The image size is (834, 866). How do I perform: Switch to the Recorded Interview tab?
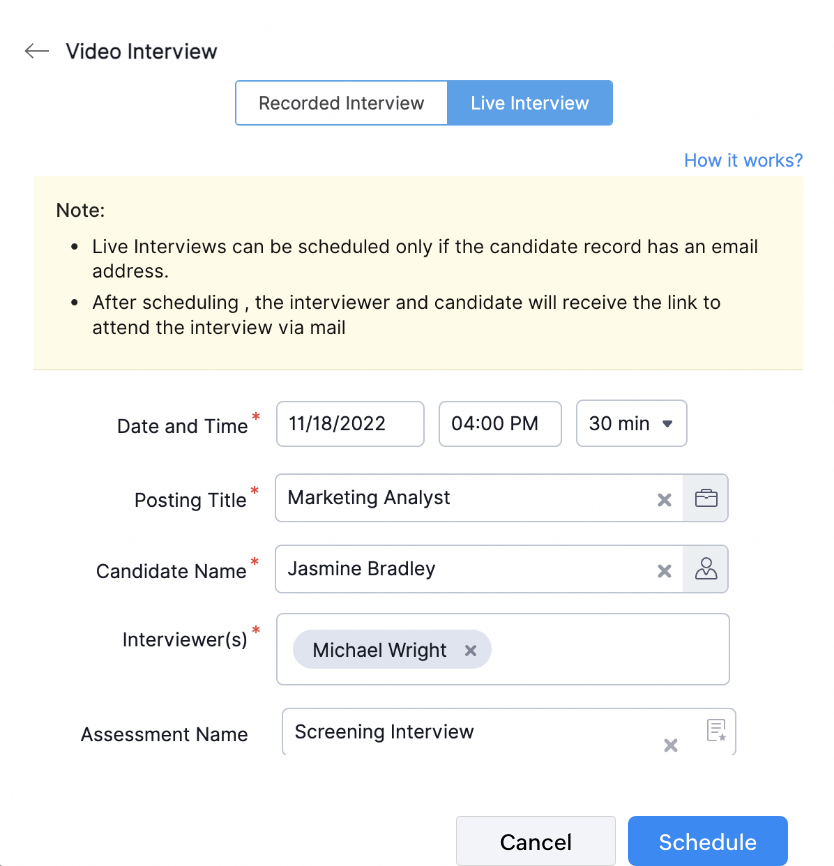341,103
